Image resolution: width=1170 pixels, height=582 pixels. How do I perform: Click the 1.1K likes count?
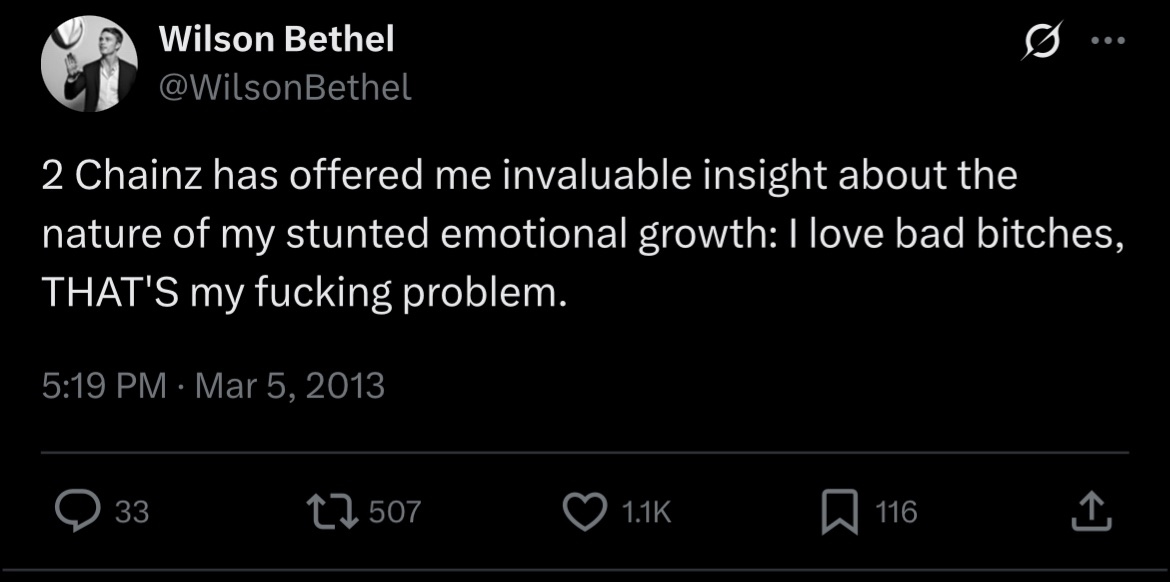tap(646, 513)
